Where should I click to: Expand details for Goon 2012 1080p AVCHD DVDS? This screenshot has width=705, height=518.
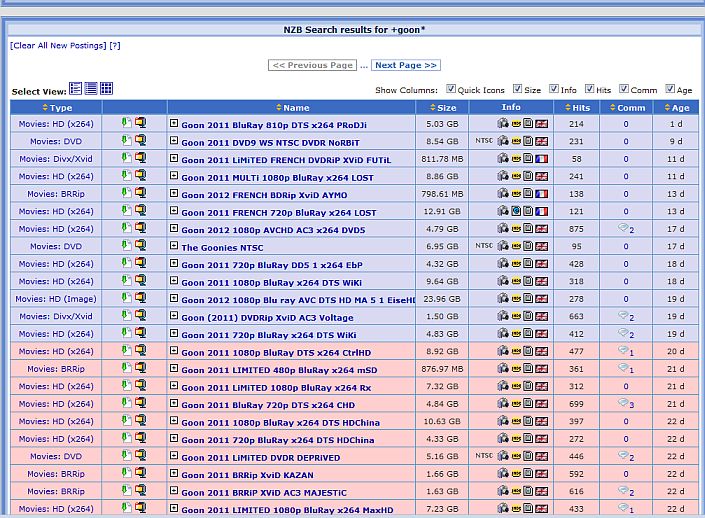(x=174, y=228)
